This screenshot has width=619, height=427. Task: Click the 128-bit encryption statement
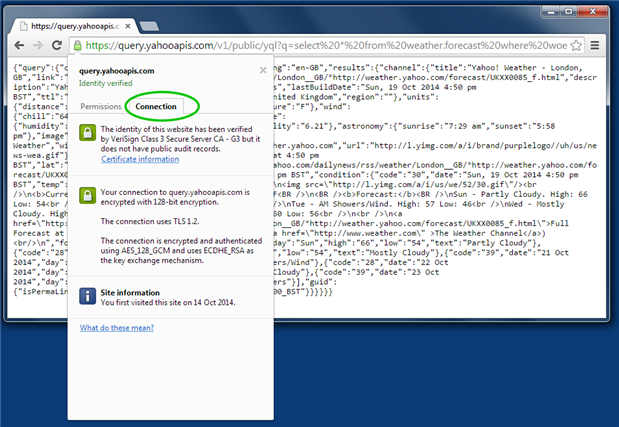tap(175, 197)
